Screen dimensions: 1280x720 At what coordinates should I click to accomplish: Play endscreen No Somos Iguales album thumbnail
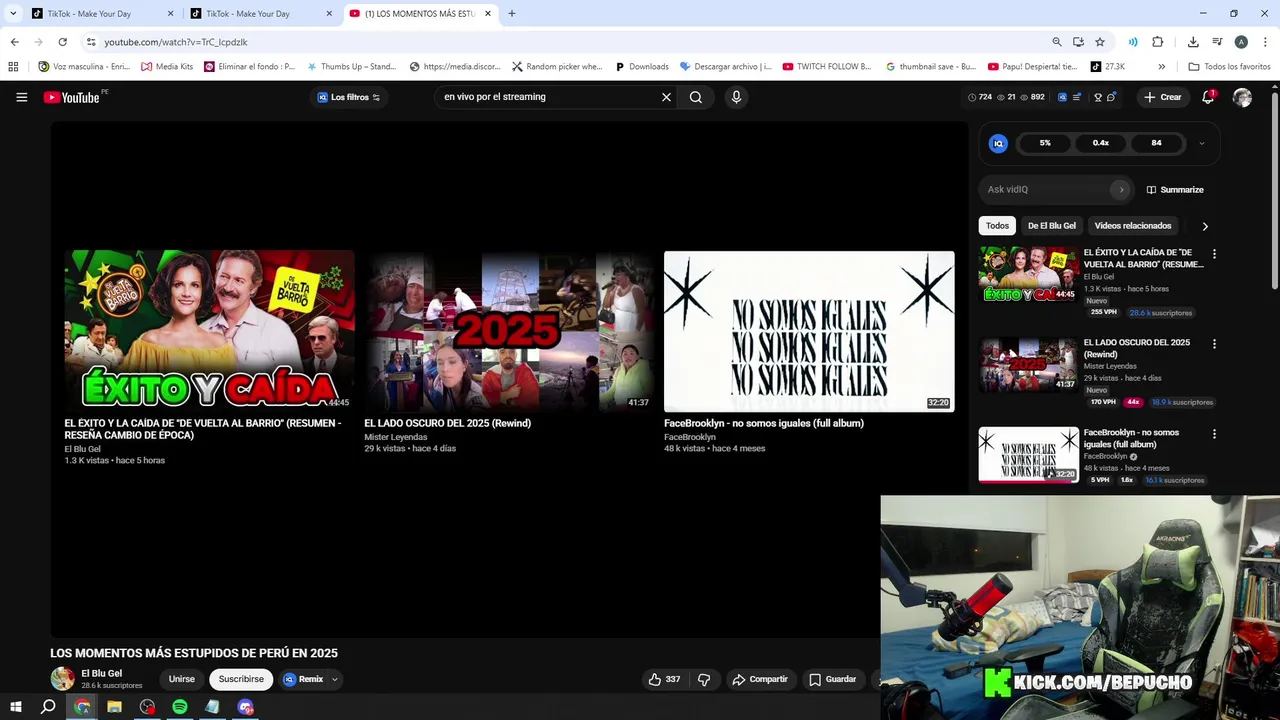click(x=809, y=331)
